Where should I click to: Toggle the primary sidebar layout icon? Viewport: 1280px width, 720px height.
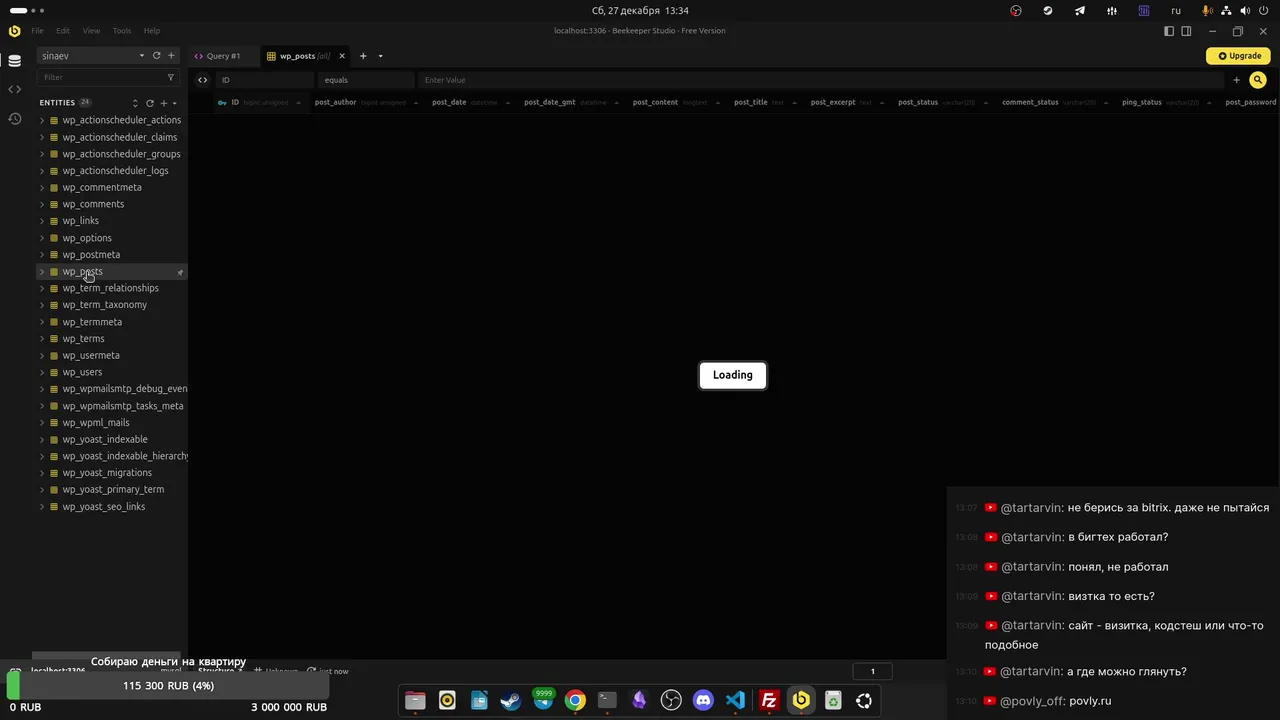[1169, 31]
